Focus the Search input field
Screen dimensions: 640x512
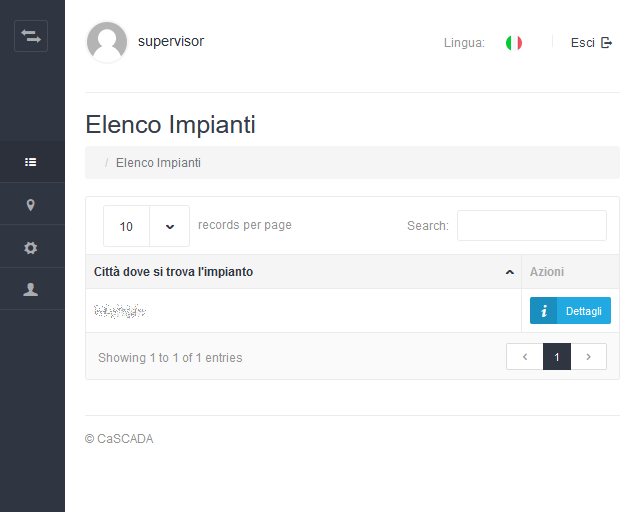532,226
